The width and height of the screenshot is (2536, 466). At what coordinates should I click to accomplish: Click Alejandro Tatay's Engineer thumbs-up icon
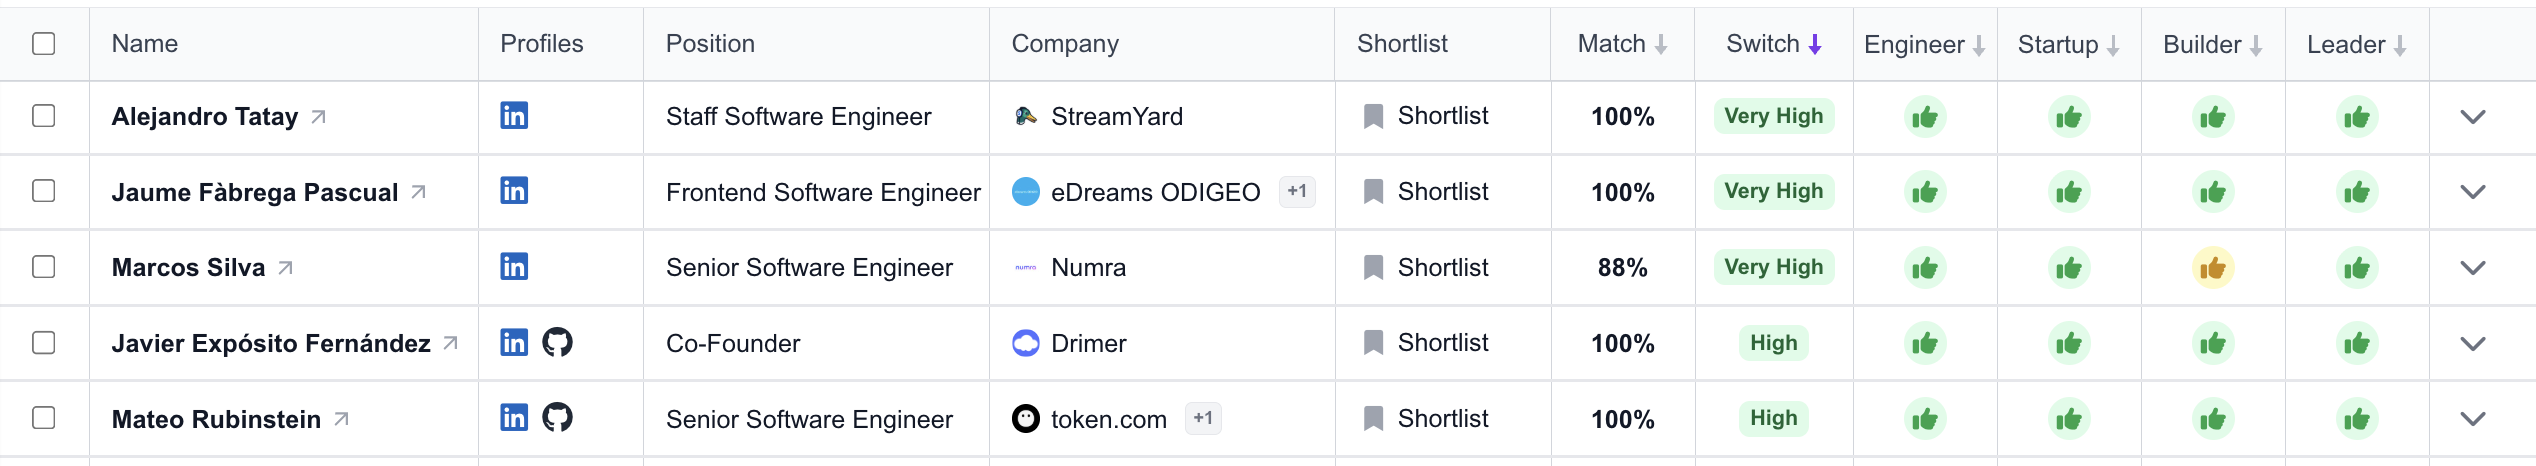[x=1925, y=117]
